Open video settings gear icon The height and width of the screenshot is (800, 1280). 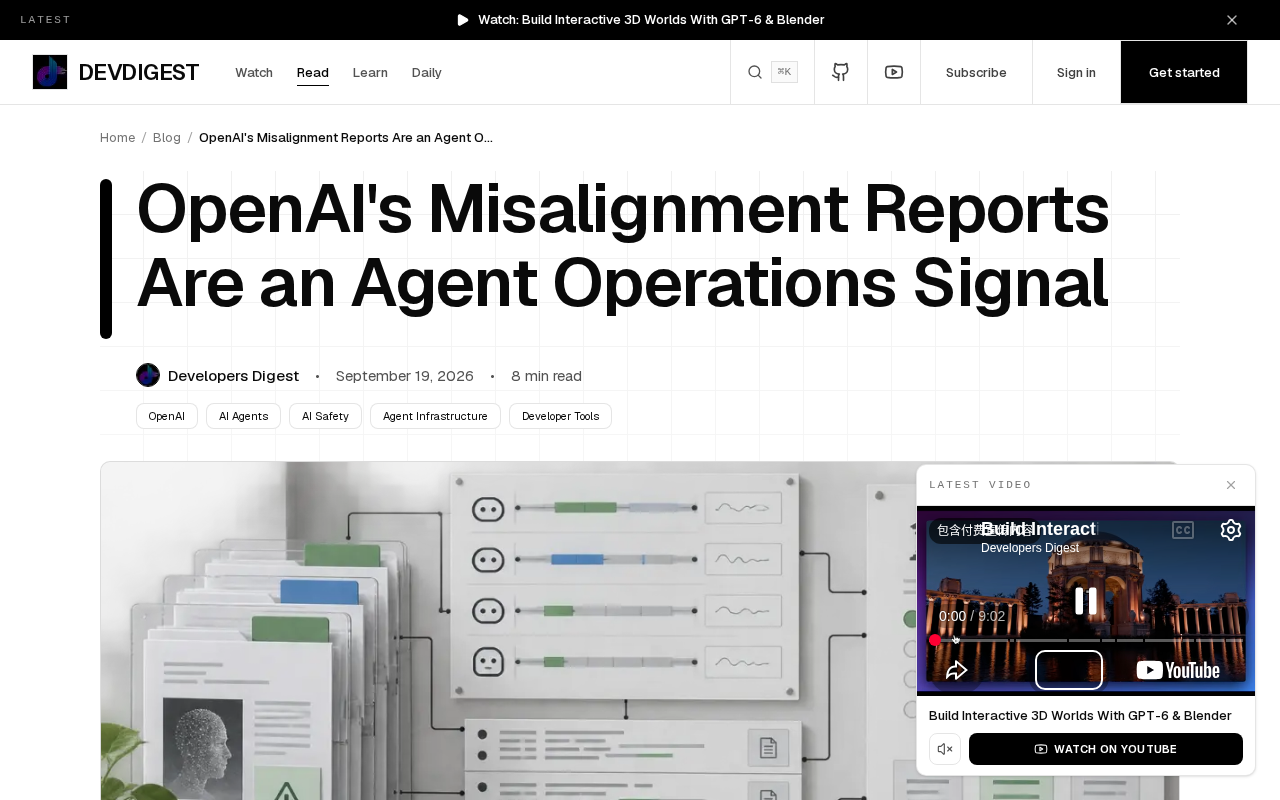pyautogui.click(x=1231, y=530)
